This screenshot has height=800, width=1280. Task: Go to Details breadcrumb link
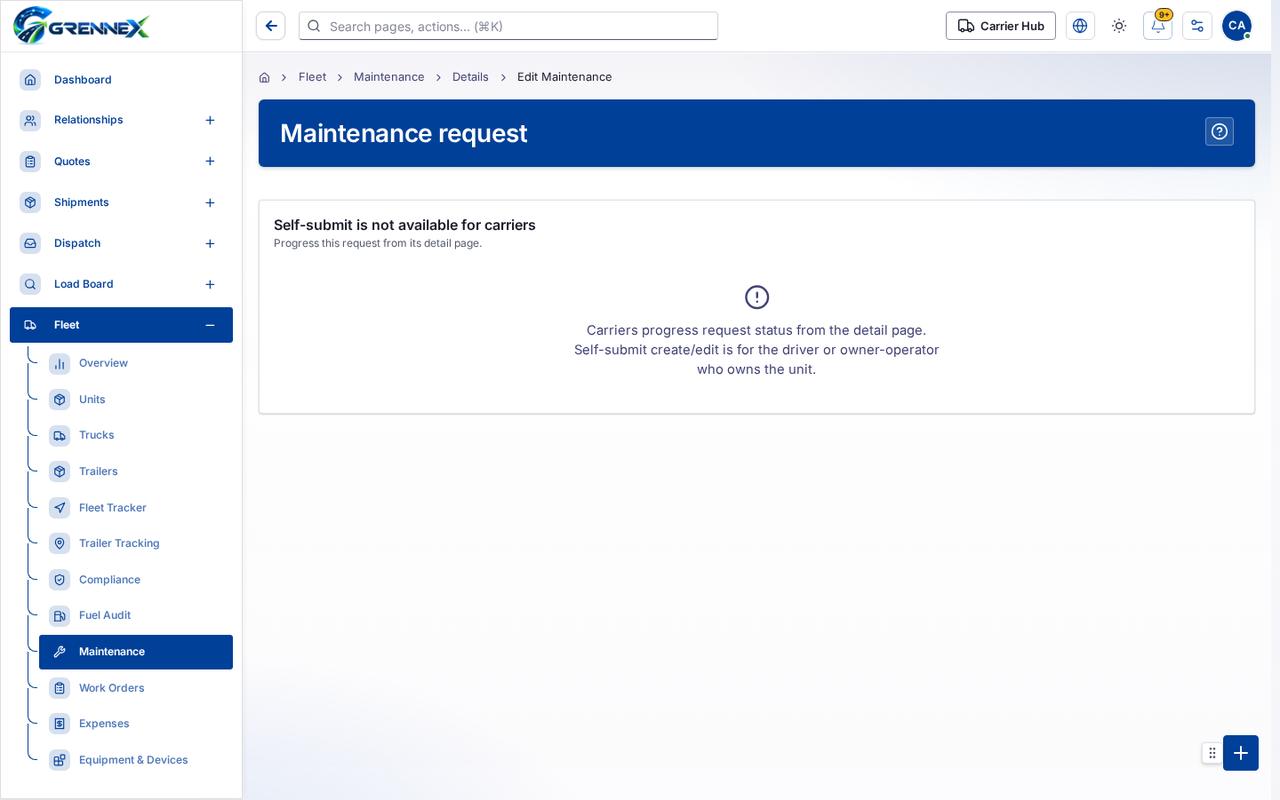click(470, 77)
